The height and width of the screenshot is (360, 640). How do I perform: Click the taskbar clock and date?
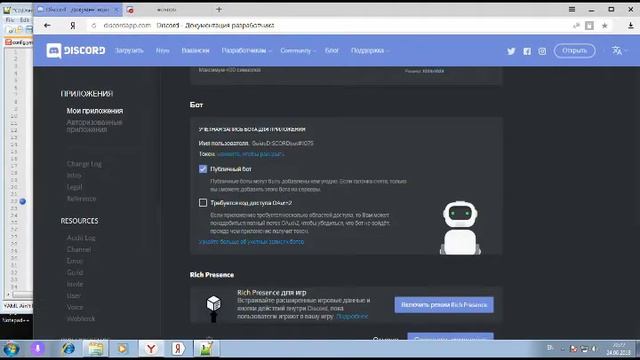click(x=619, y=349)
